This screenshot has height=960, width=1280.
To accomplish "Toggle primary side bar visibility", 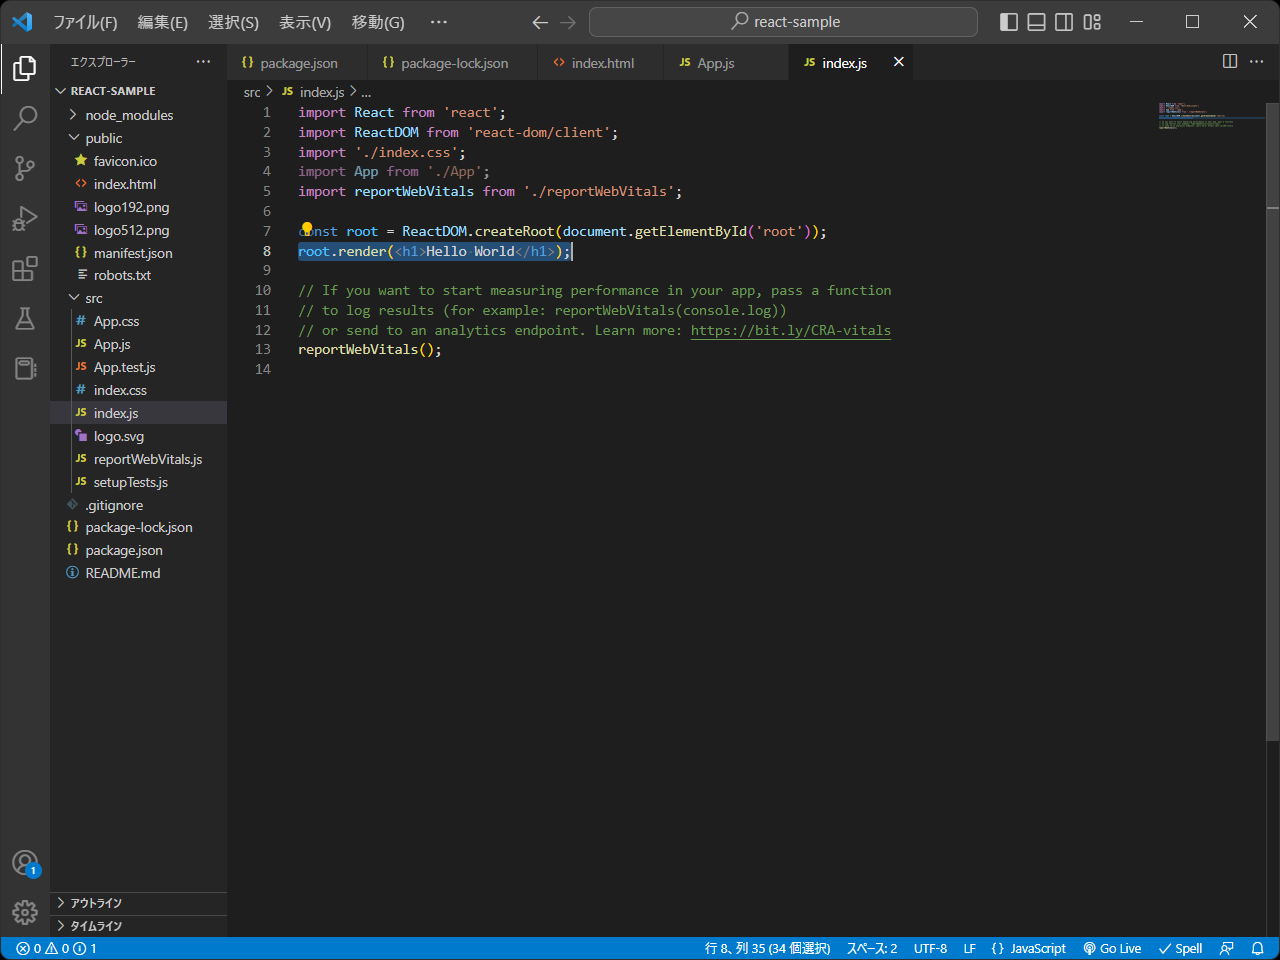I will pyautogui.click(x=1009, y=22).
